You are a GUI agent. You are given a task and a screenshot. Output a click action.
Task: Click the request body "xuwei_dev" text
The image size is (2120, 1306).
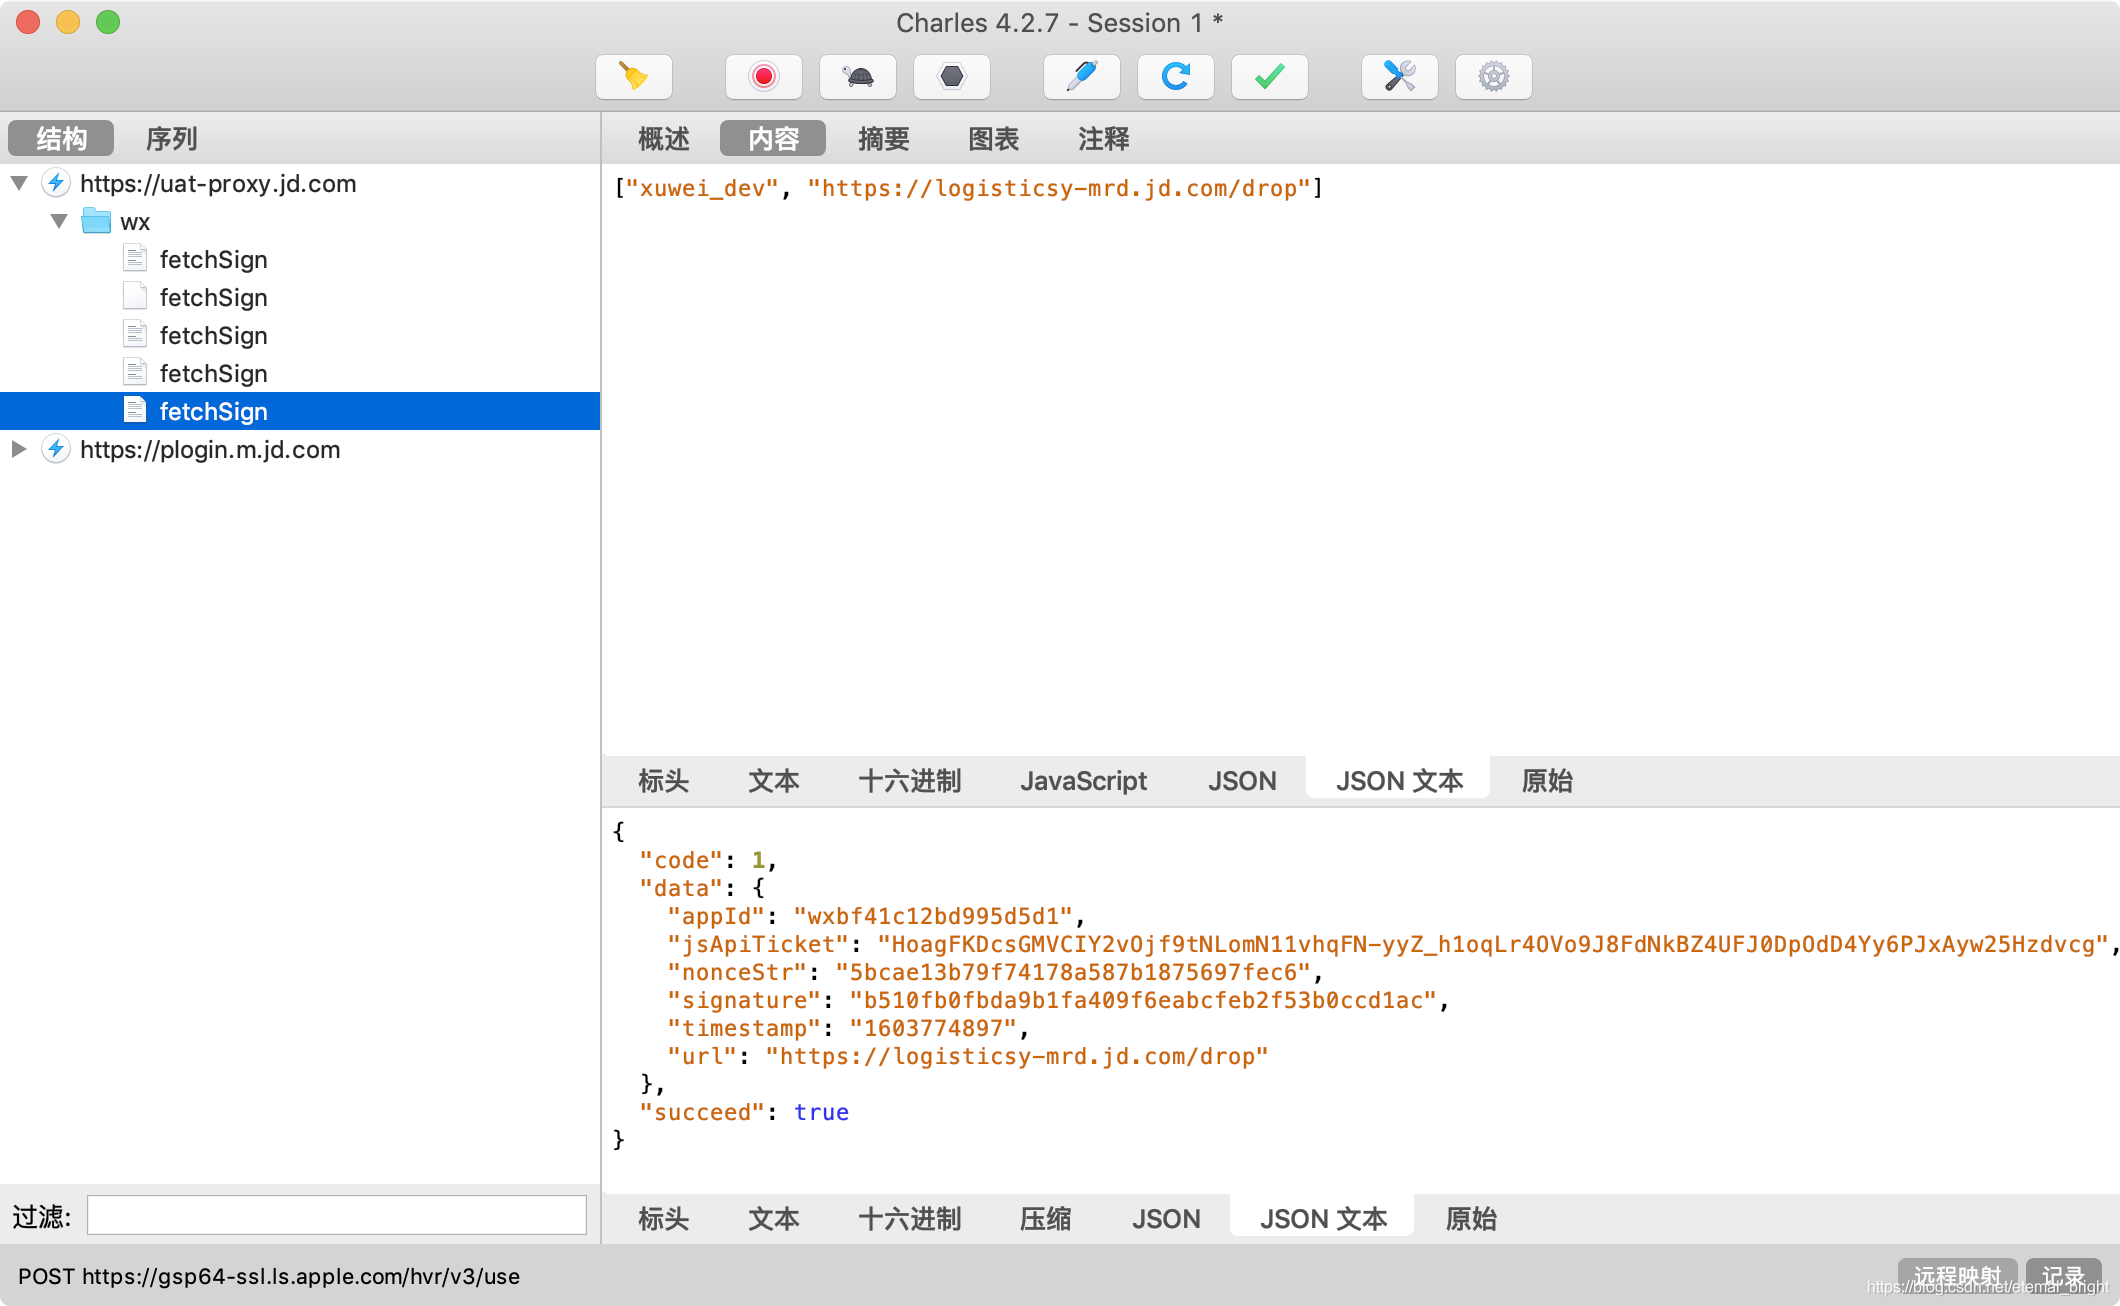(x=702, y=188)
